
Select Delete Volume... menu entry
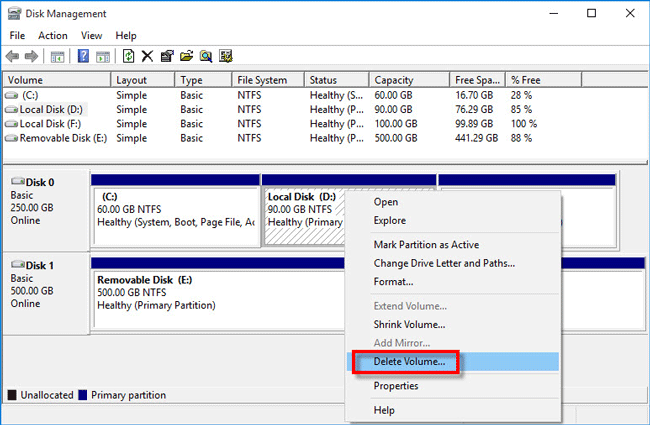click(x=453, y=362)
